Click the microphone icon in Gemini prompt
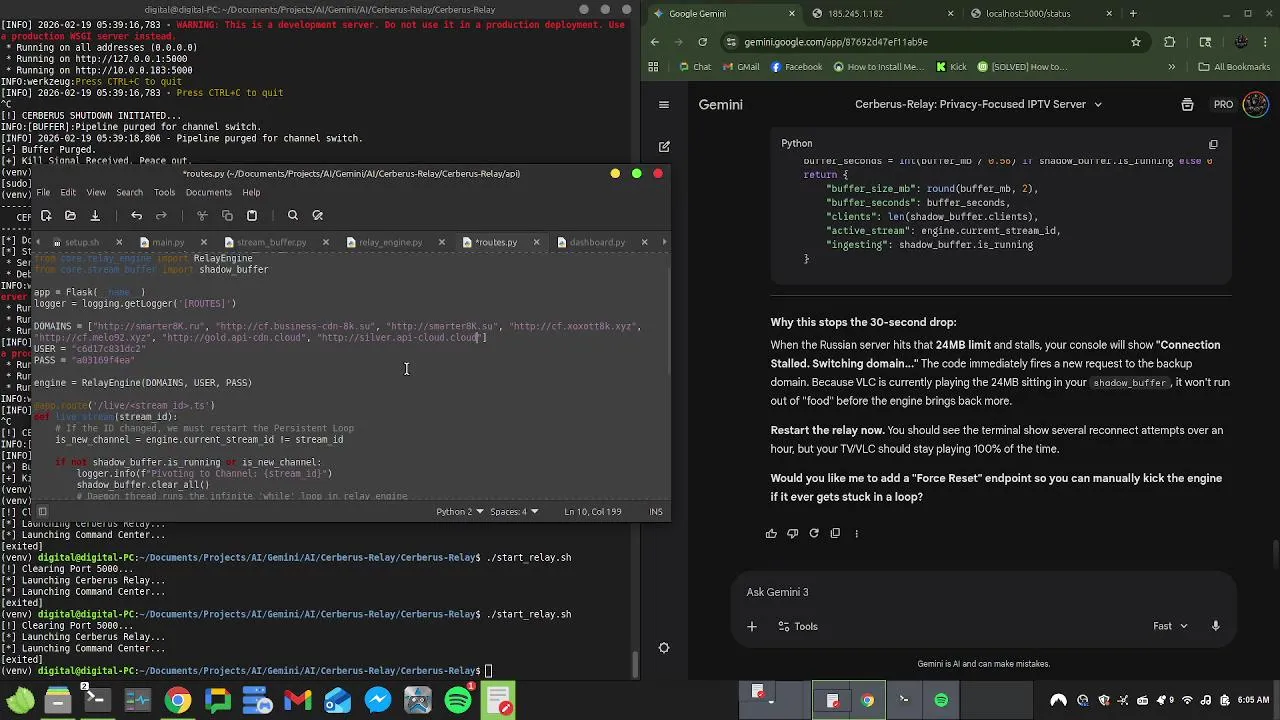 pos(1216,626)
